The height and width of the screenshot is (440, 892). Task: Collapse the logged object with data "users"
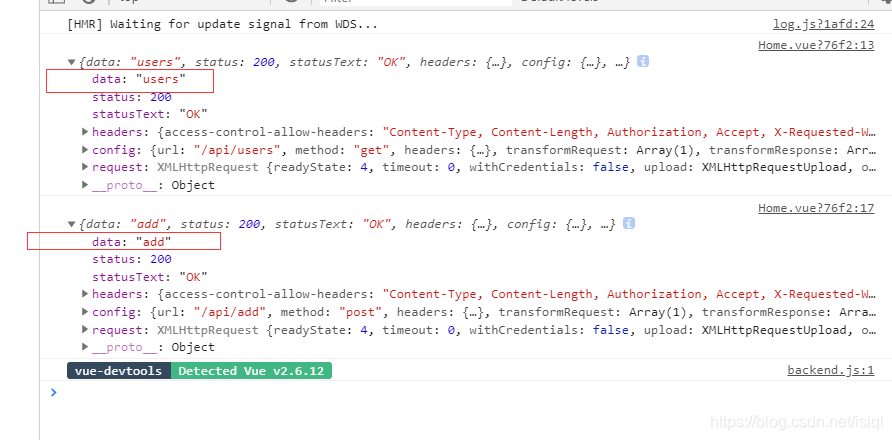pyautogui.click(x=71, y=63)
